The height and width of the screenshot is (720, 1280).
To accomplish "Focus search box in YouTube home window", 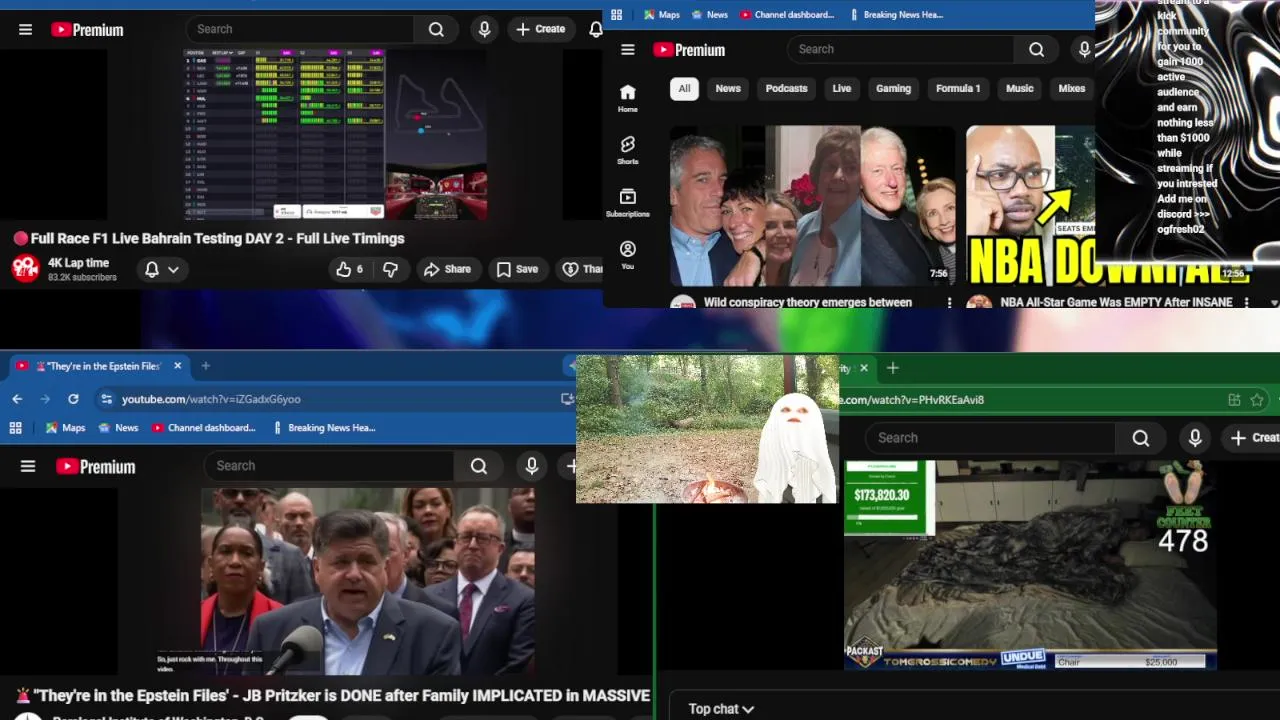I will [x=900, y=50].
